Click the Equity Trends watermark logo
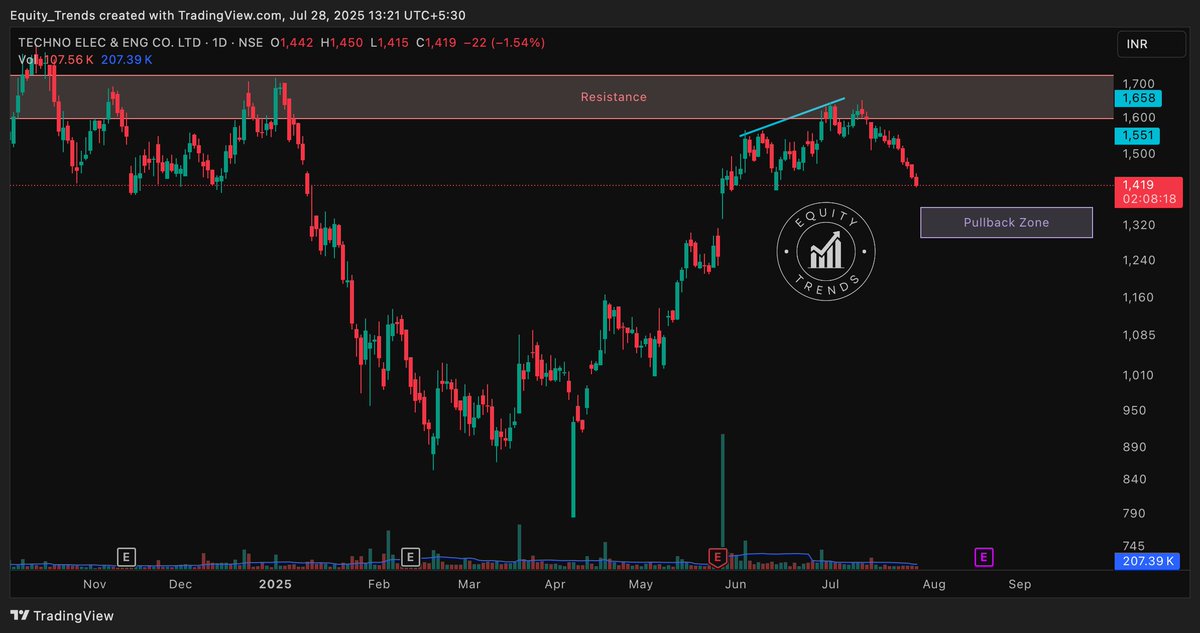Image resolution: width=1200 pixels, height=633 pixels. (x=826, y=252)
